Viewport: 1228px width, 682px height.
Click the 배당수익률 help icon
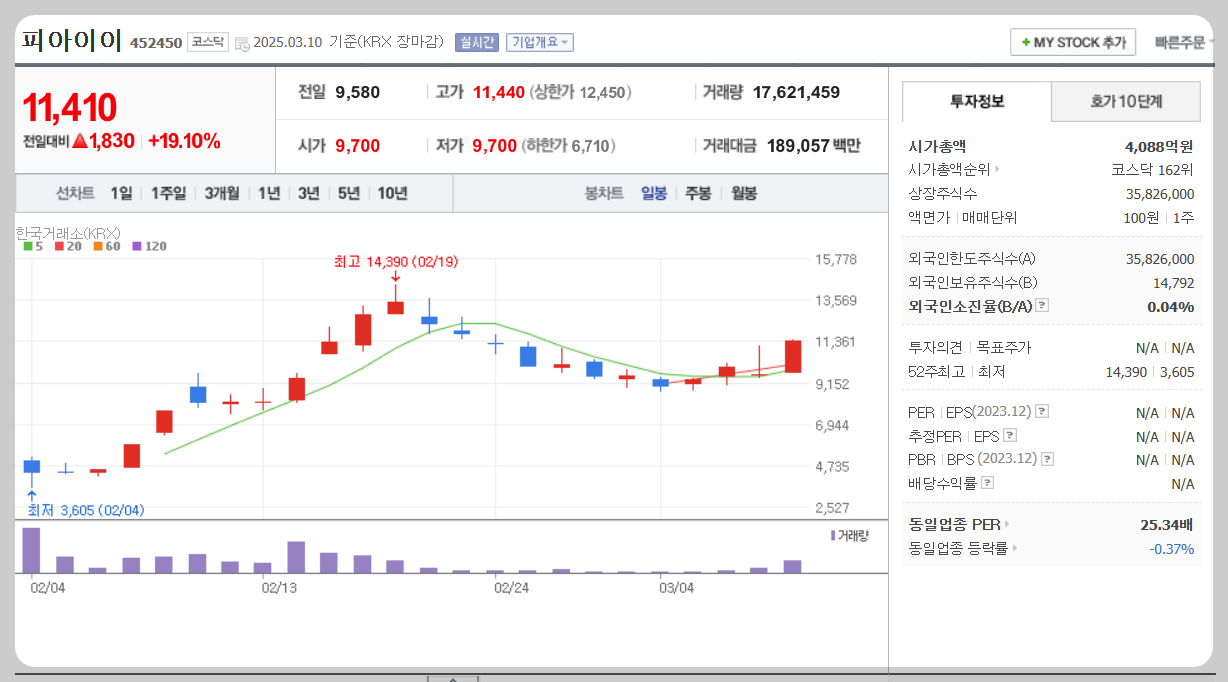(987, 481)
